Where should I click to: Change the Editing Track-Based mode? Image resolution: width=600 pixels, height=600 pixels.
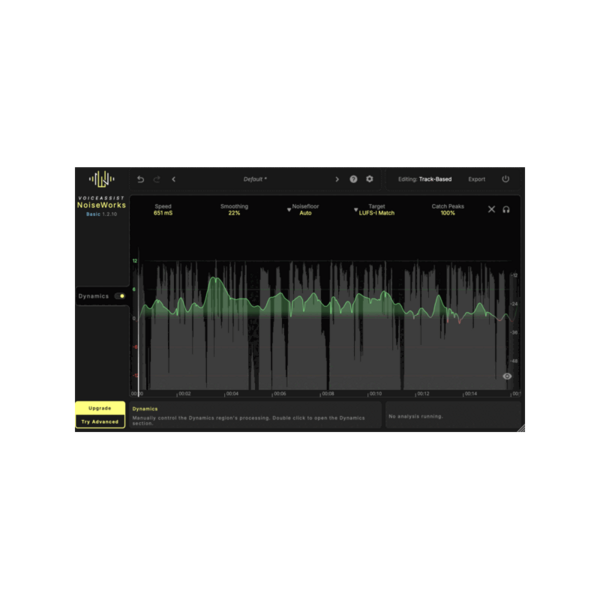point(425,179)
